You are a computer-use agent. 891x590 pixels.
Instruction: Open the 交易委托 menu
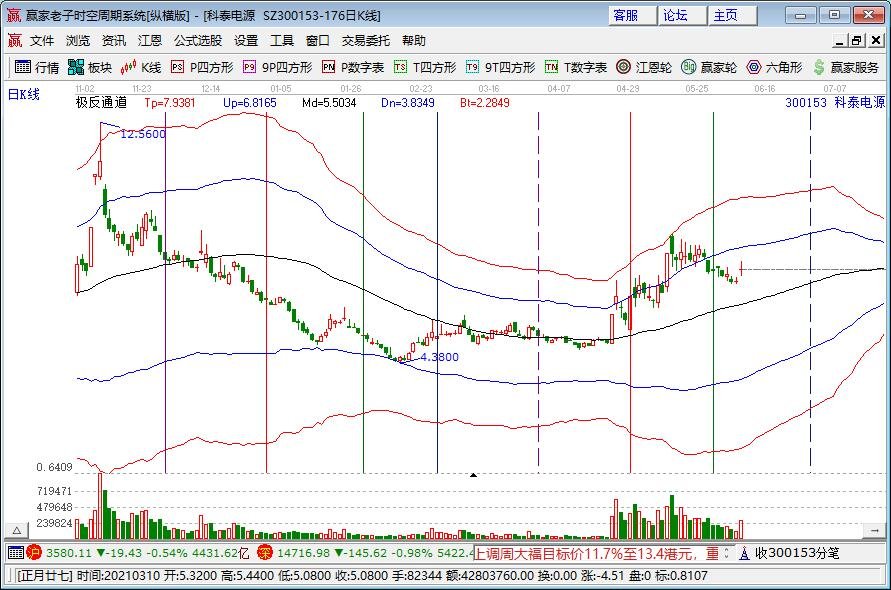366,40
